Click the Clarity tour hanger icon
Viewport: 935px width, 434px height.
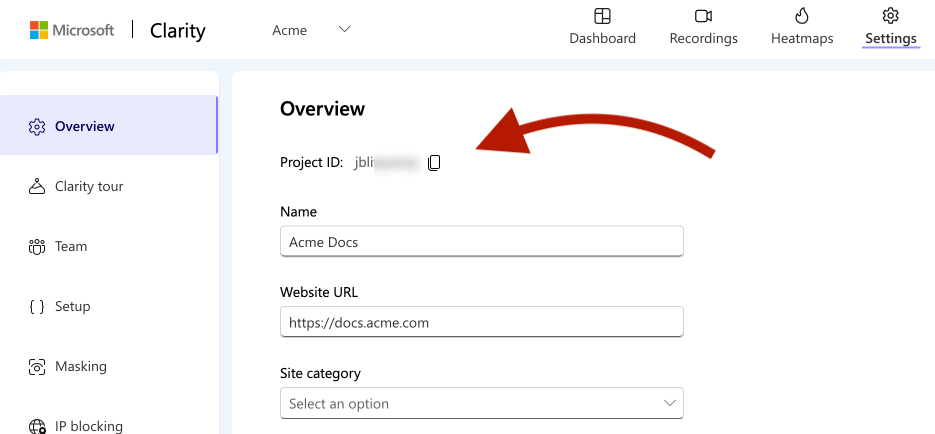37,187
